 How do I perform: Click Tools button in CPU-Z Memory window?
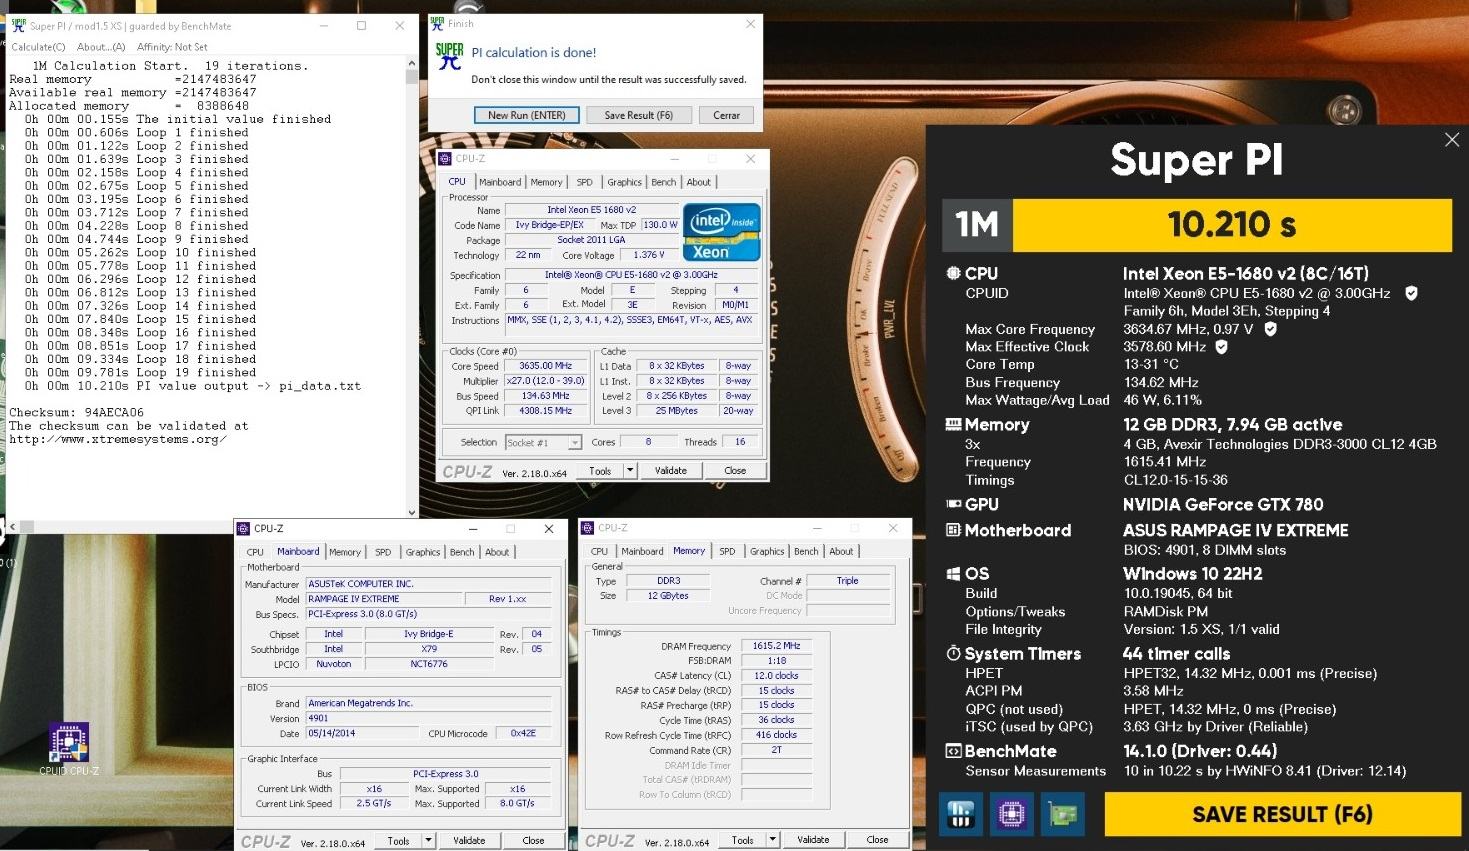click(x=742, y=840)
